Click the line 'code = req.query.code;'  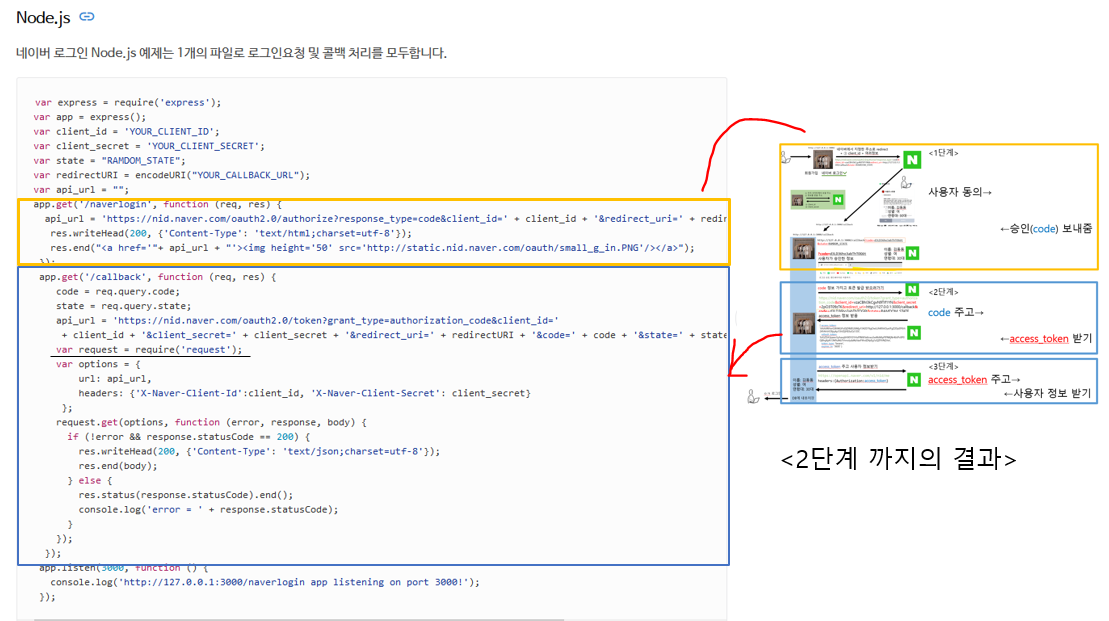118,291
